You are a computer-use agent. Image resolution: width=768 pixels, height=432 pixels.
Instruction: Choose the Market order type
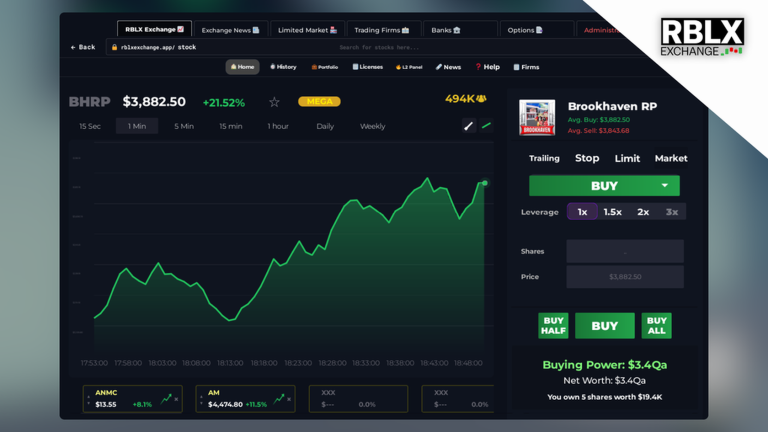pyautogui.click(x=671, y=158)
